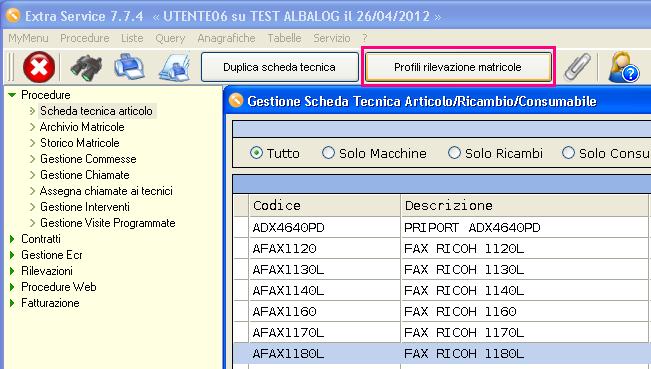Image resolution: width=651 pixels, height=369 pixels.
Task: Open Gestione Visite Programmate in tree
Action: pyautogui.click(x=108, y=223)
